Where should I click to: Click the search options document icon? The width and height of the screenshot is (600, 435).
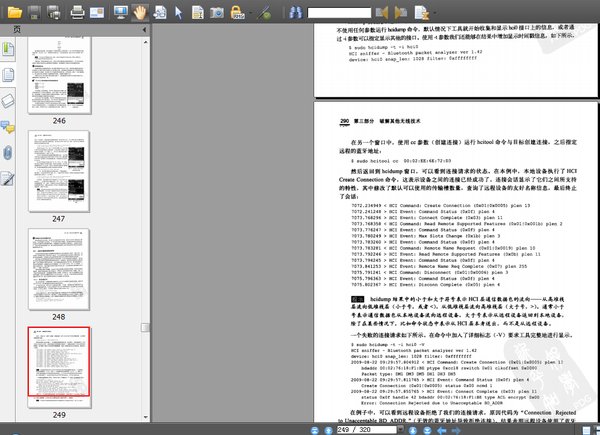point(422,13)
